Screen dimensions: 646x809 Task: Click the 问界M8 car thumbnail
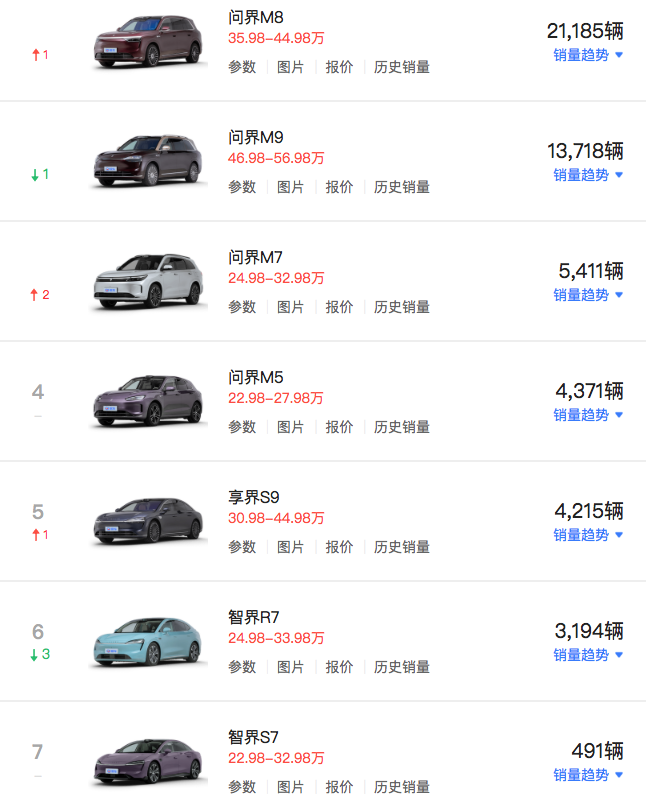click(148, 43)
